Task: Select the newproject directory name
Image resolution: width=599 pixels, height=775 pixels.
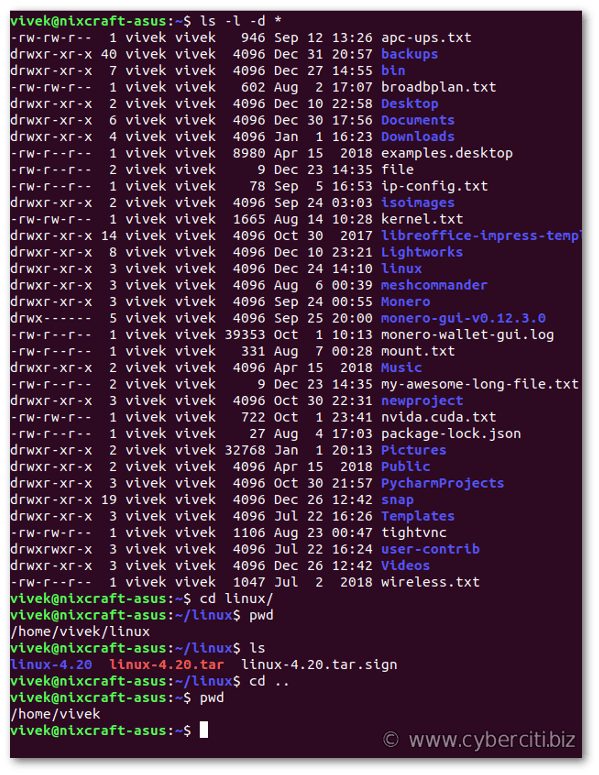Action: (422, 401)
